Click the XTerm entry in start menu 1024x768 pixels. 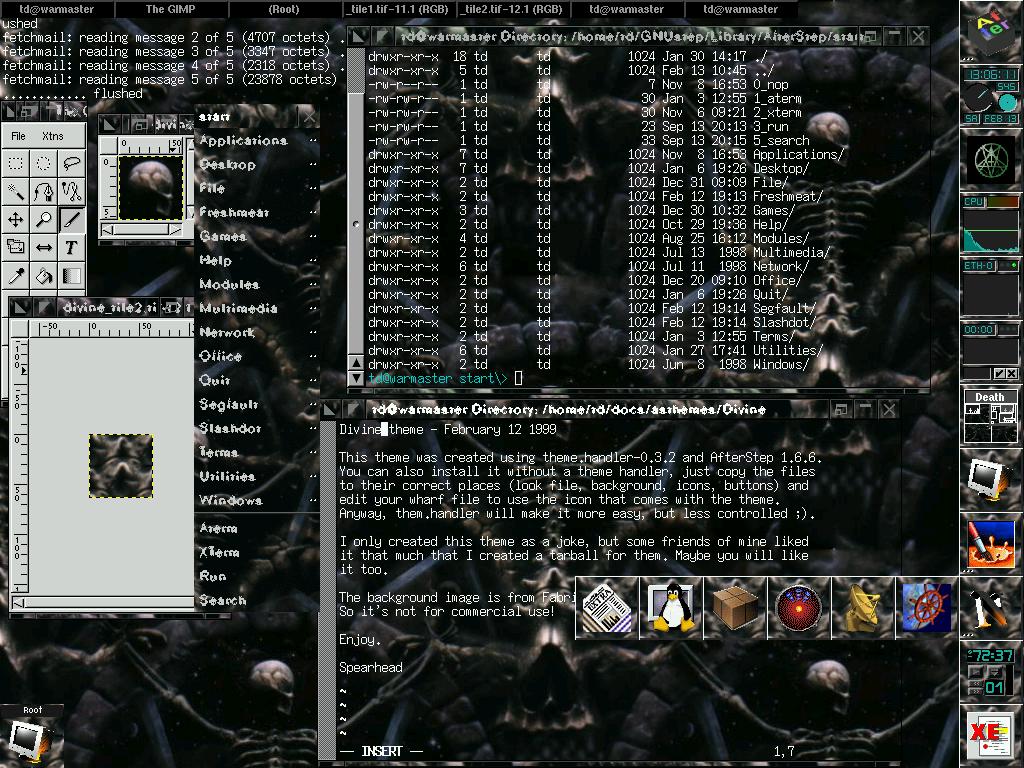pos(220,552)
